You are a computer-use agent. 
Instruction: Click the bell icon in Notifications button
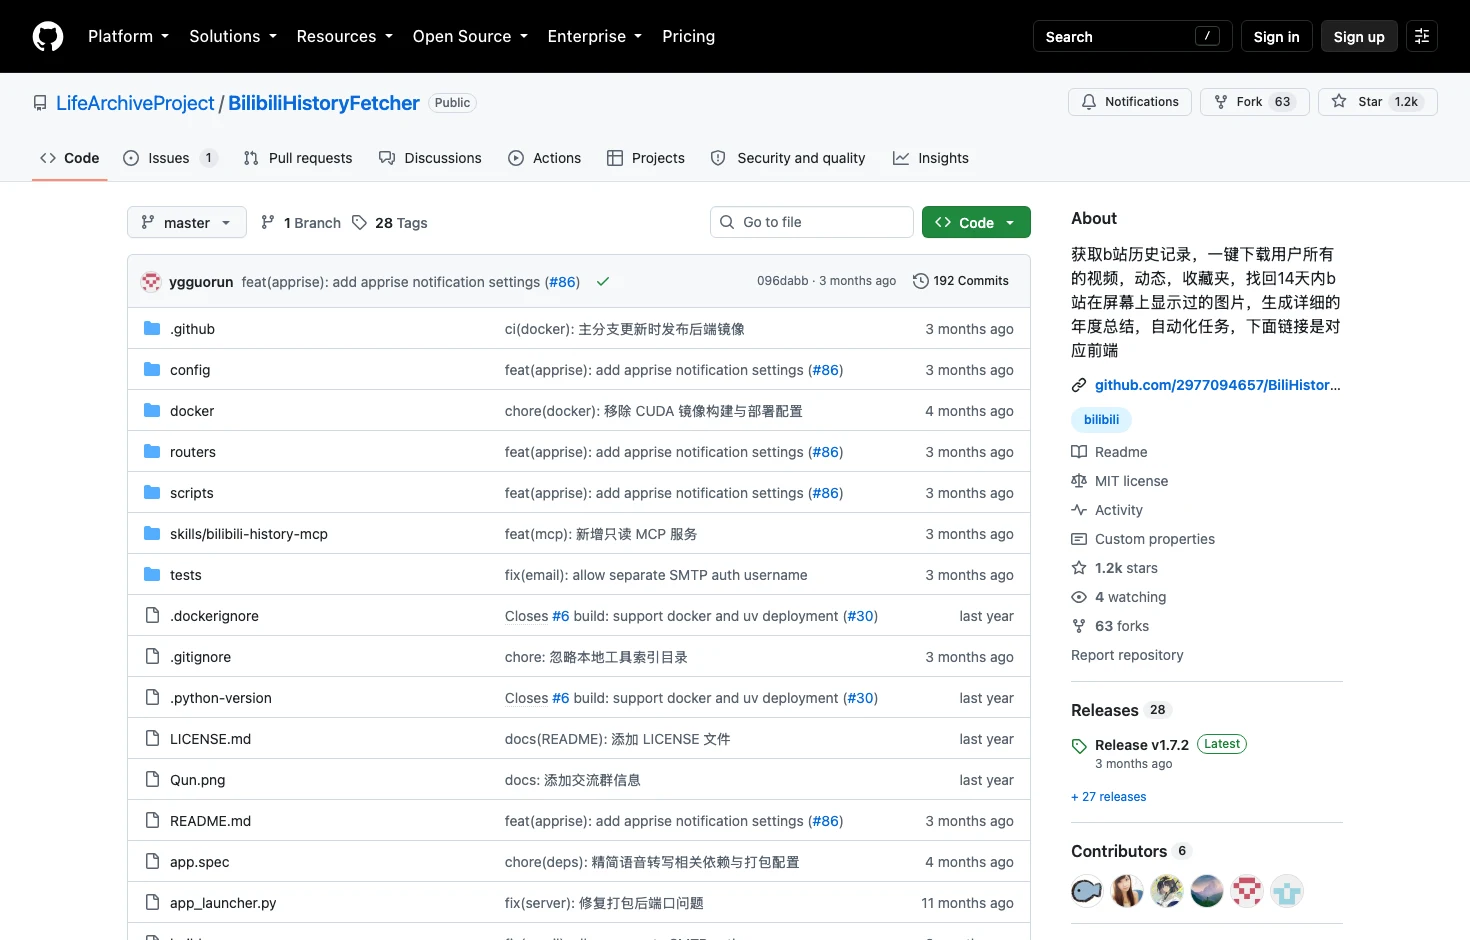pos(1089,102)
